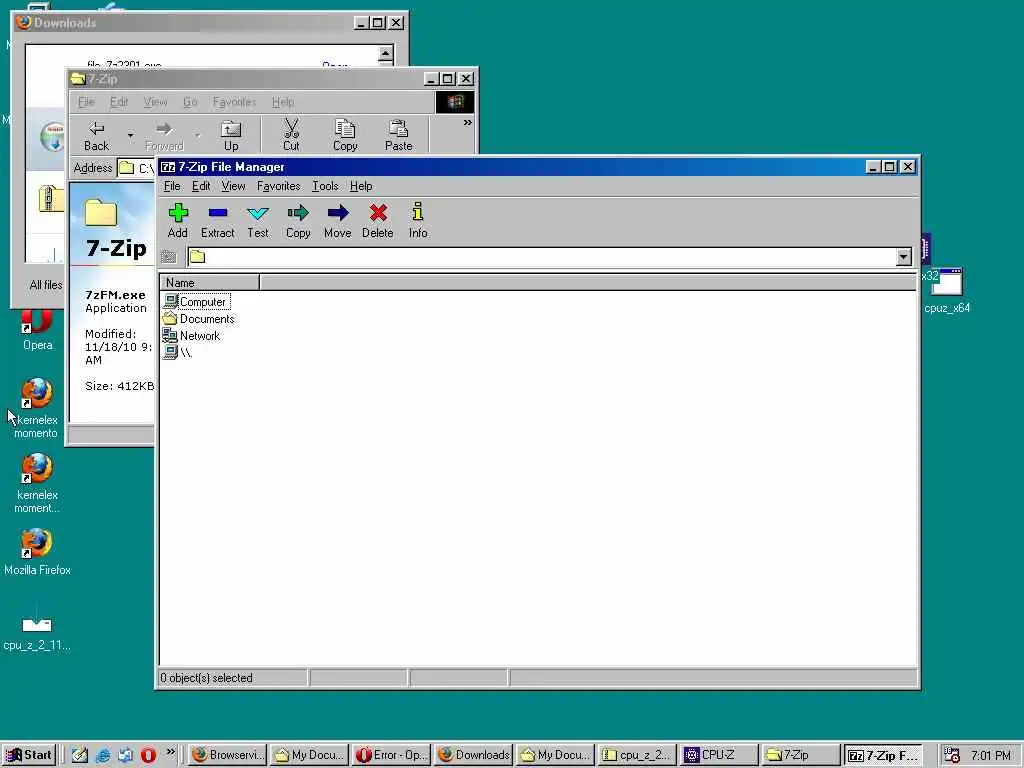This screenshot has width=1024, height=768.
Task: Expand the quick launch overflow chevron
Action: pyautogui.click(x=170, y=752)
